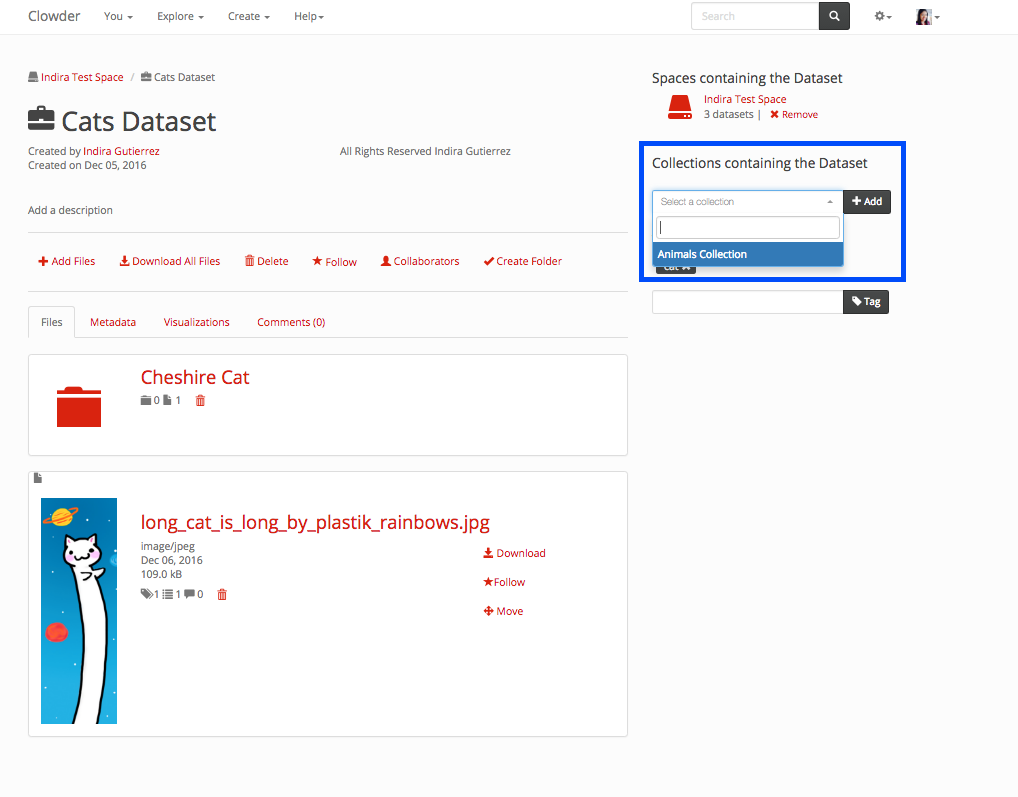
Task: Choose Animals Collection from the list
Action: (x=747, y=254)
